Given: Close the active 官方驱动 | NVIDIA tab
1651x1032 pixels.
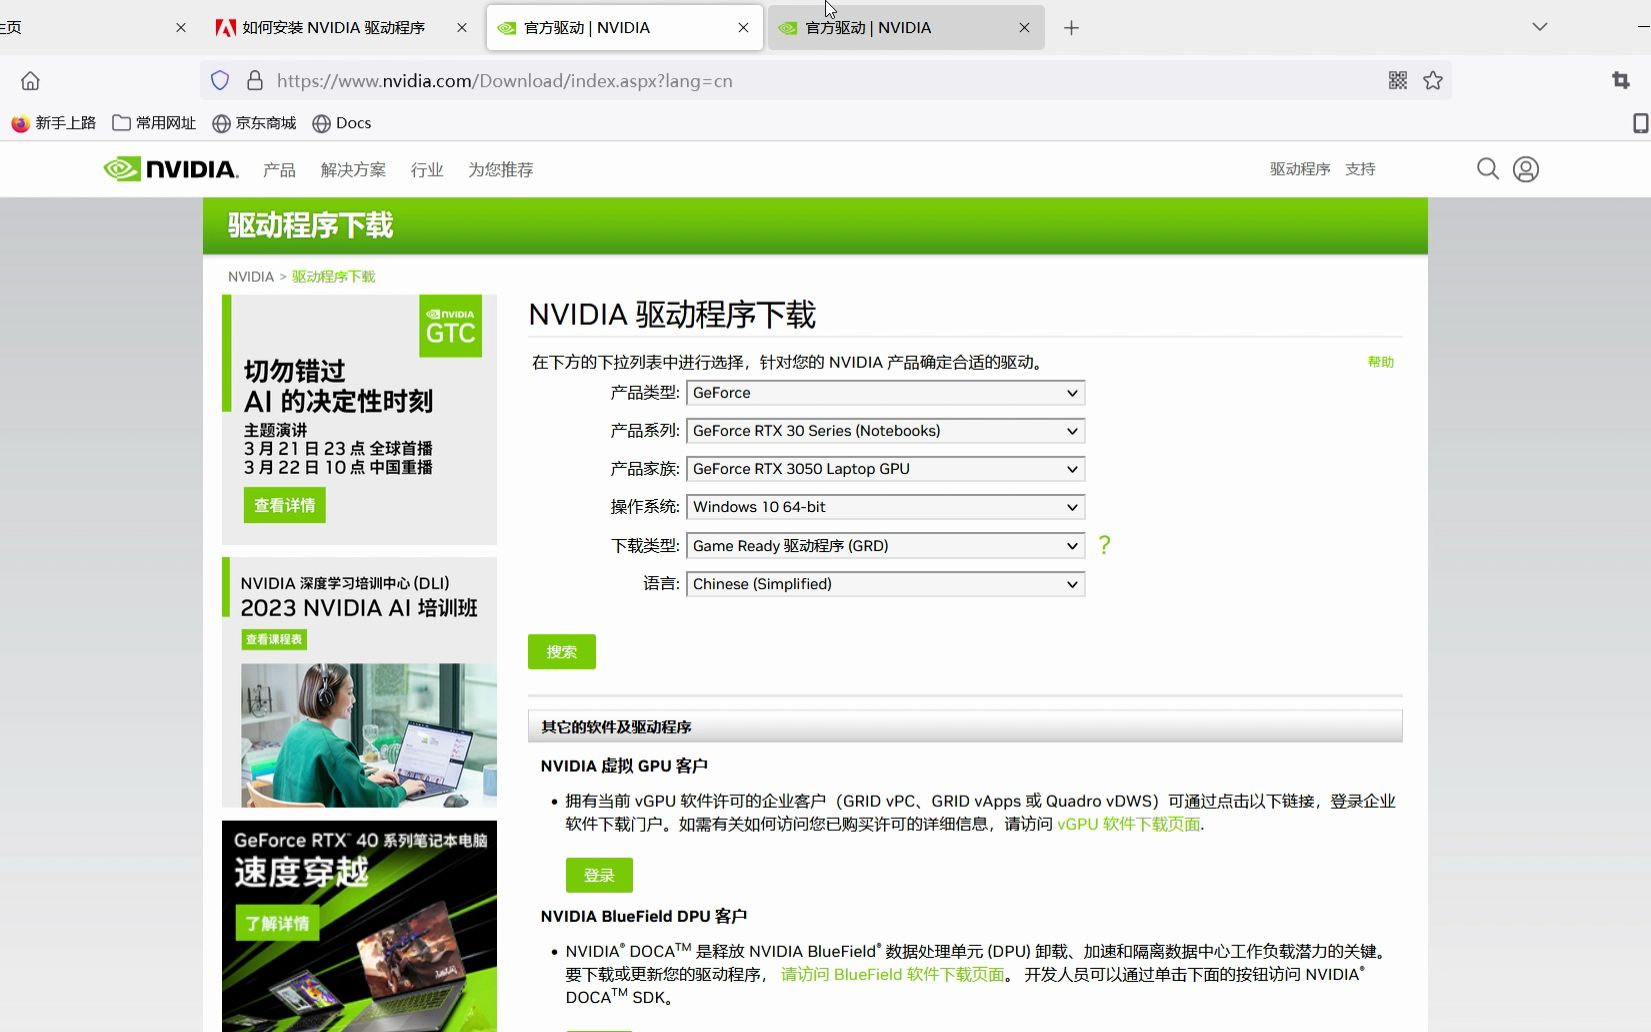Looking at the screenshot, I should click(743, 28).
